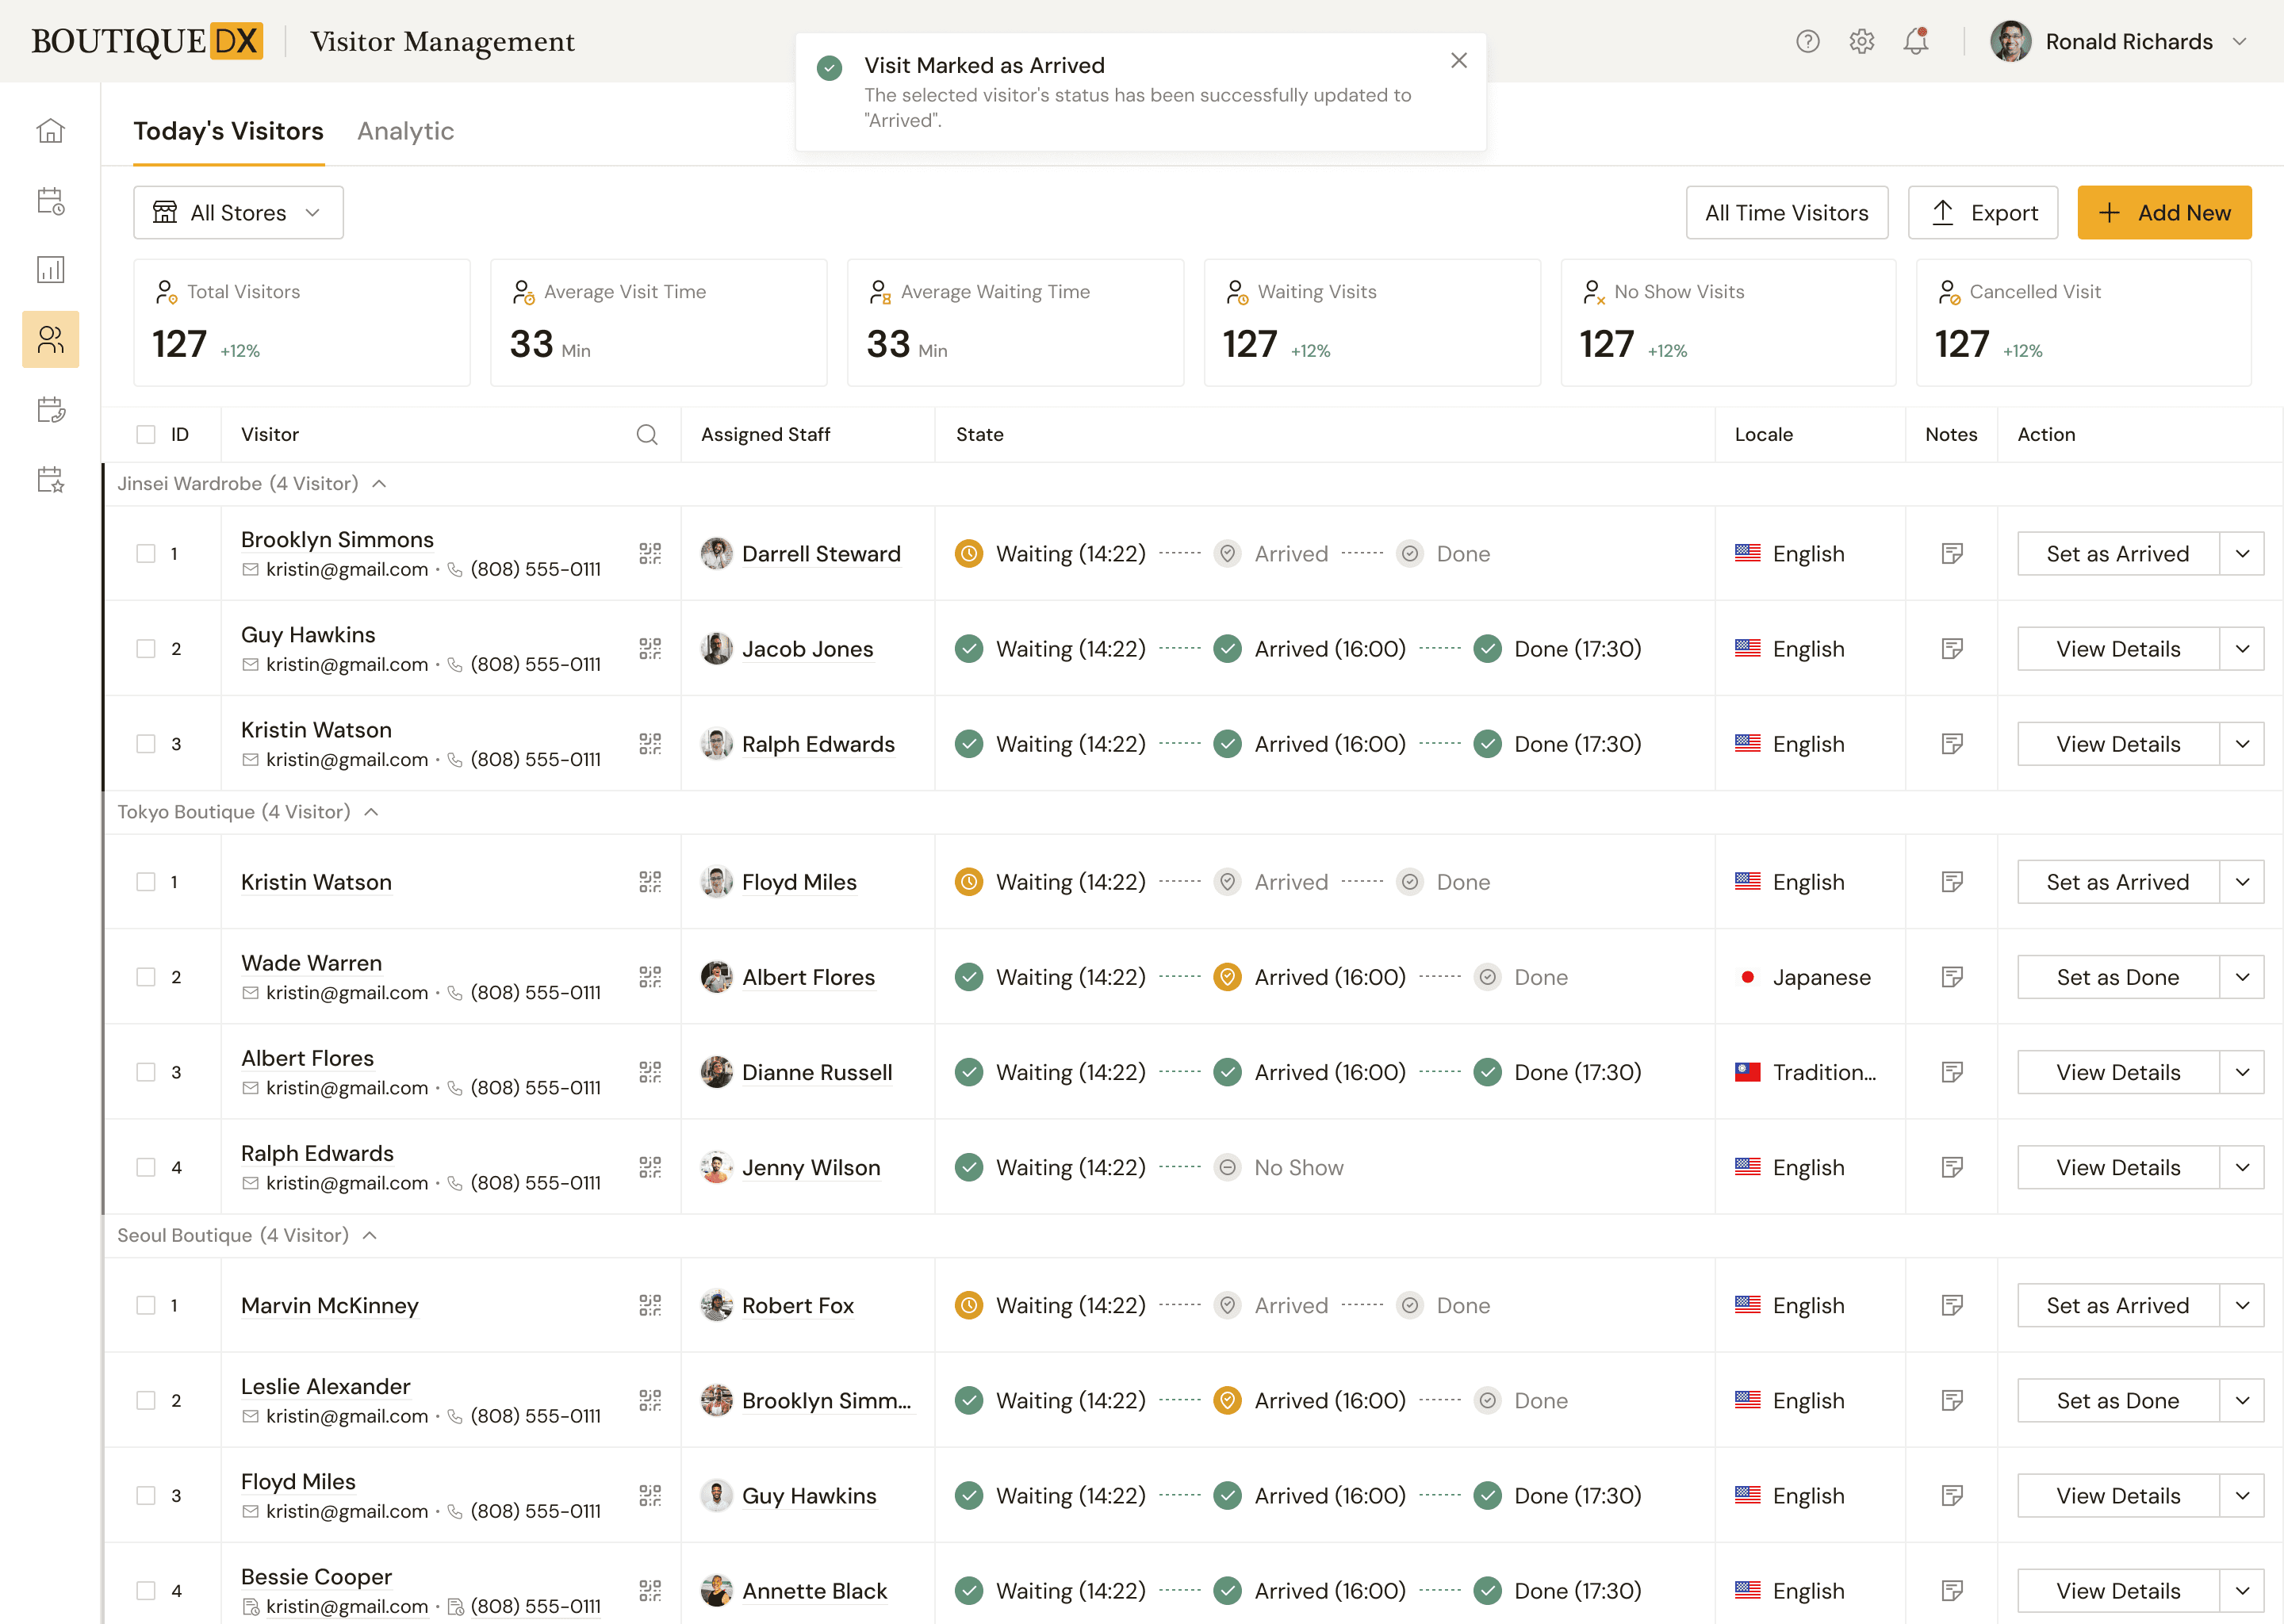This screenshot has height=1624, width=2284.
Task: Click the visitor search magnifier icon
Action: (x=647, y=435)
